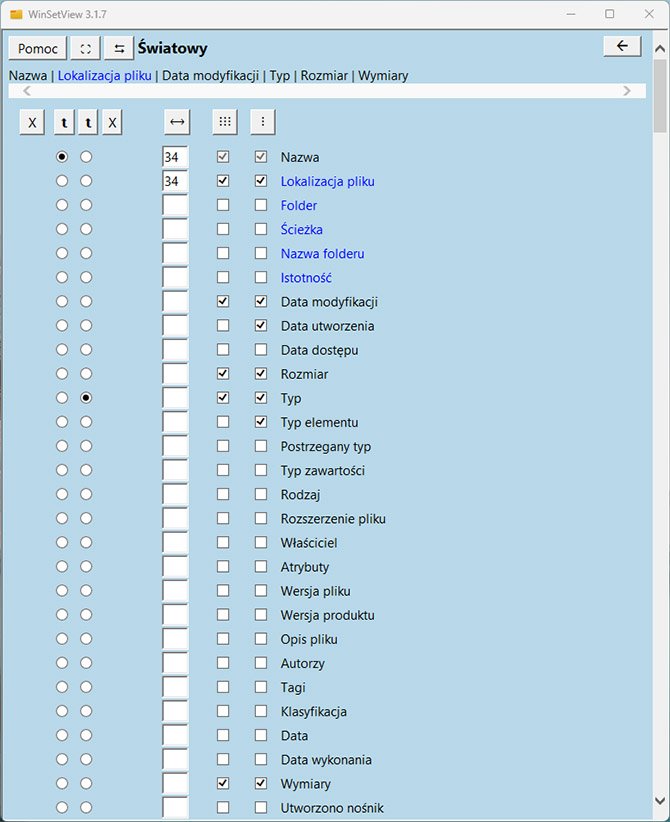Check the checkbox immediately left of Autorzy
This screenshot has width=670, height=822.
point(261,664)
